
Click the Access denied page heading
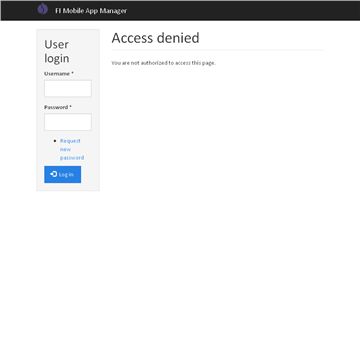pos(155,38)
